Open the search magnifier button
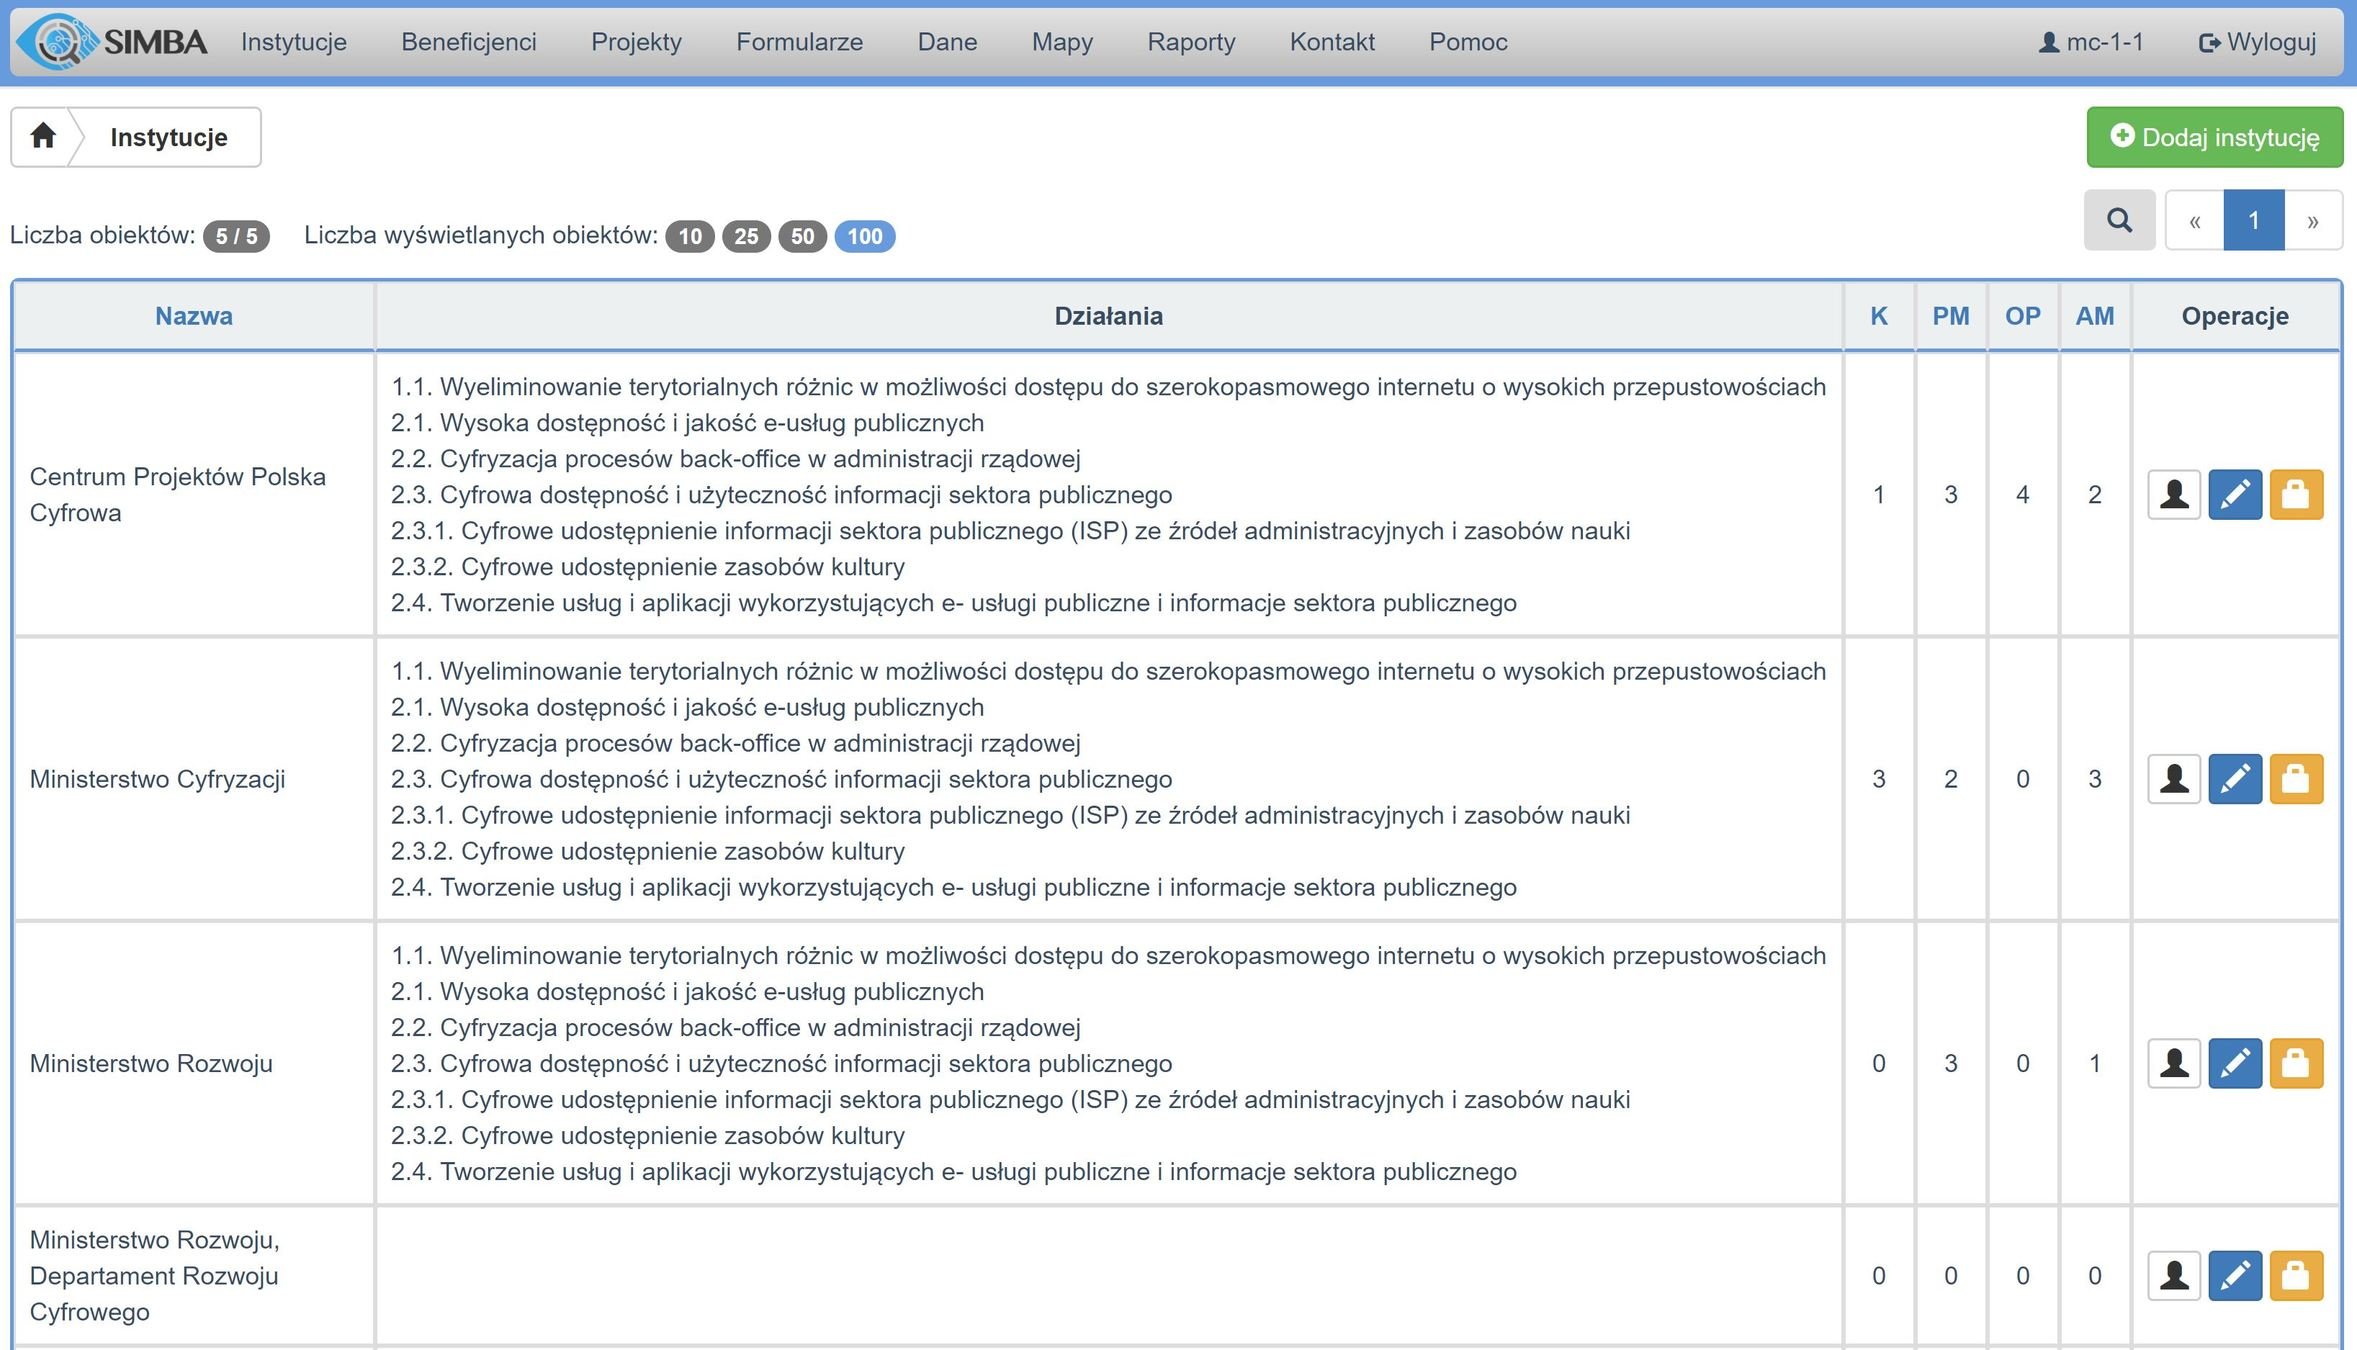2357x1350 pixels. 2119,220
